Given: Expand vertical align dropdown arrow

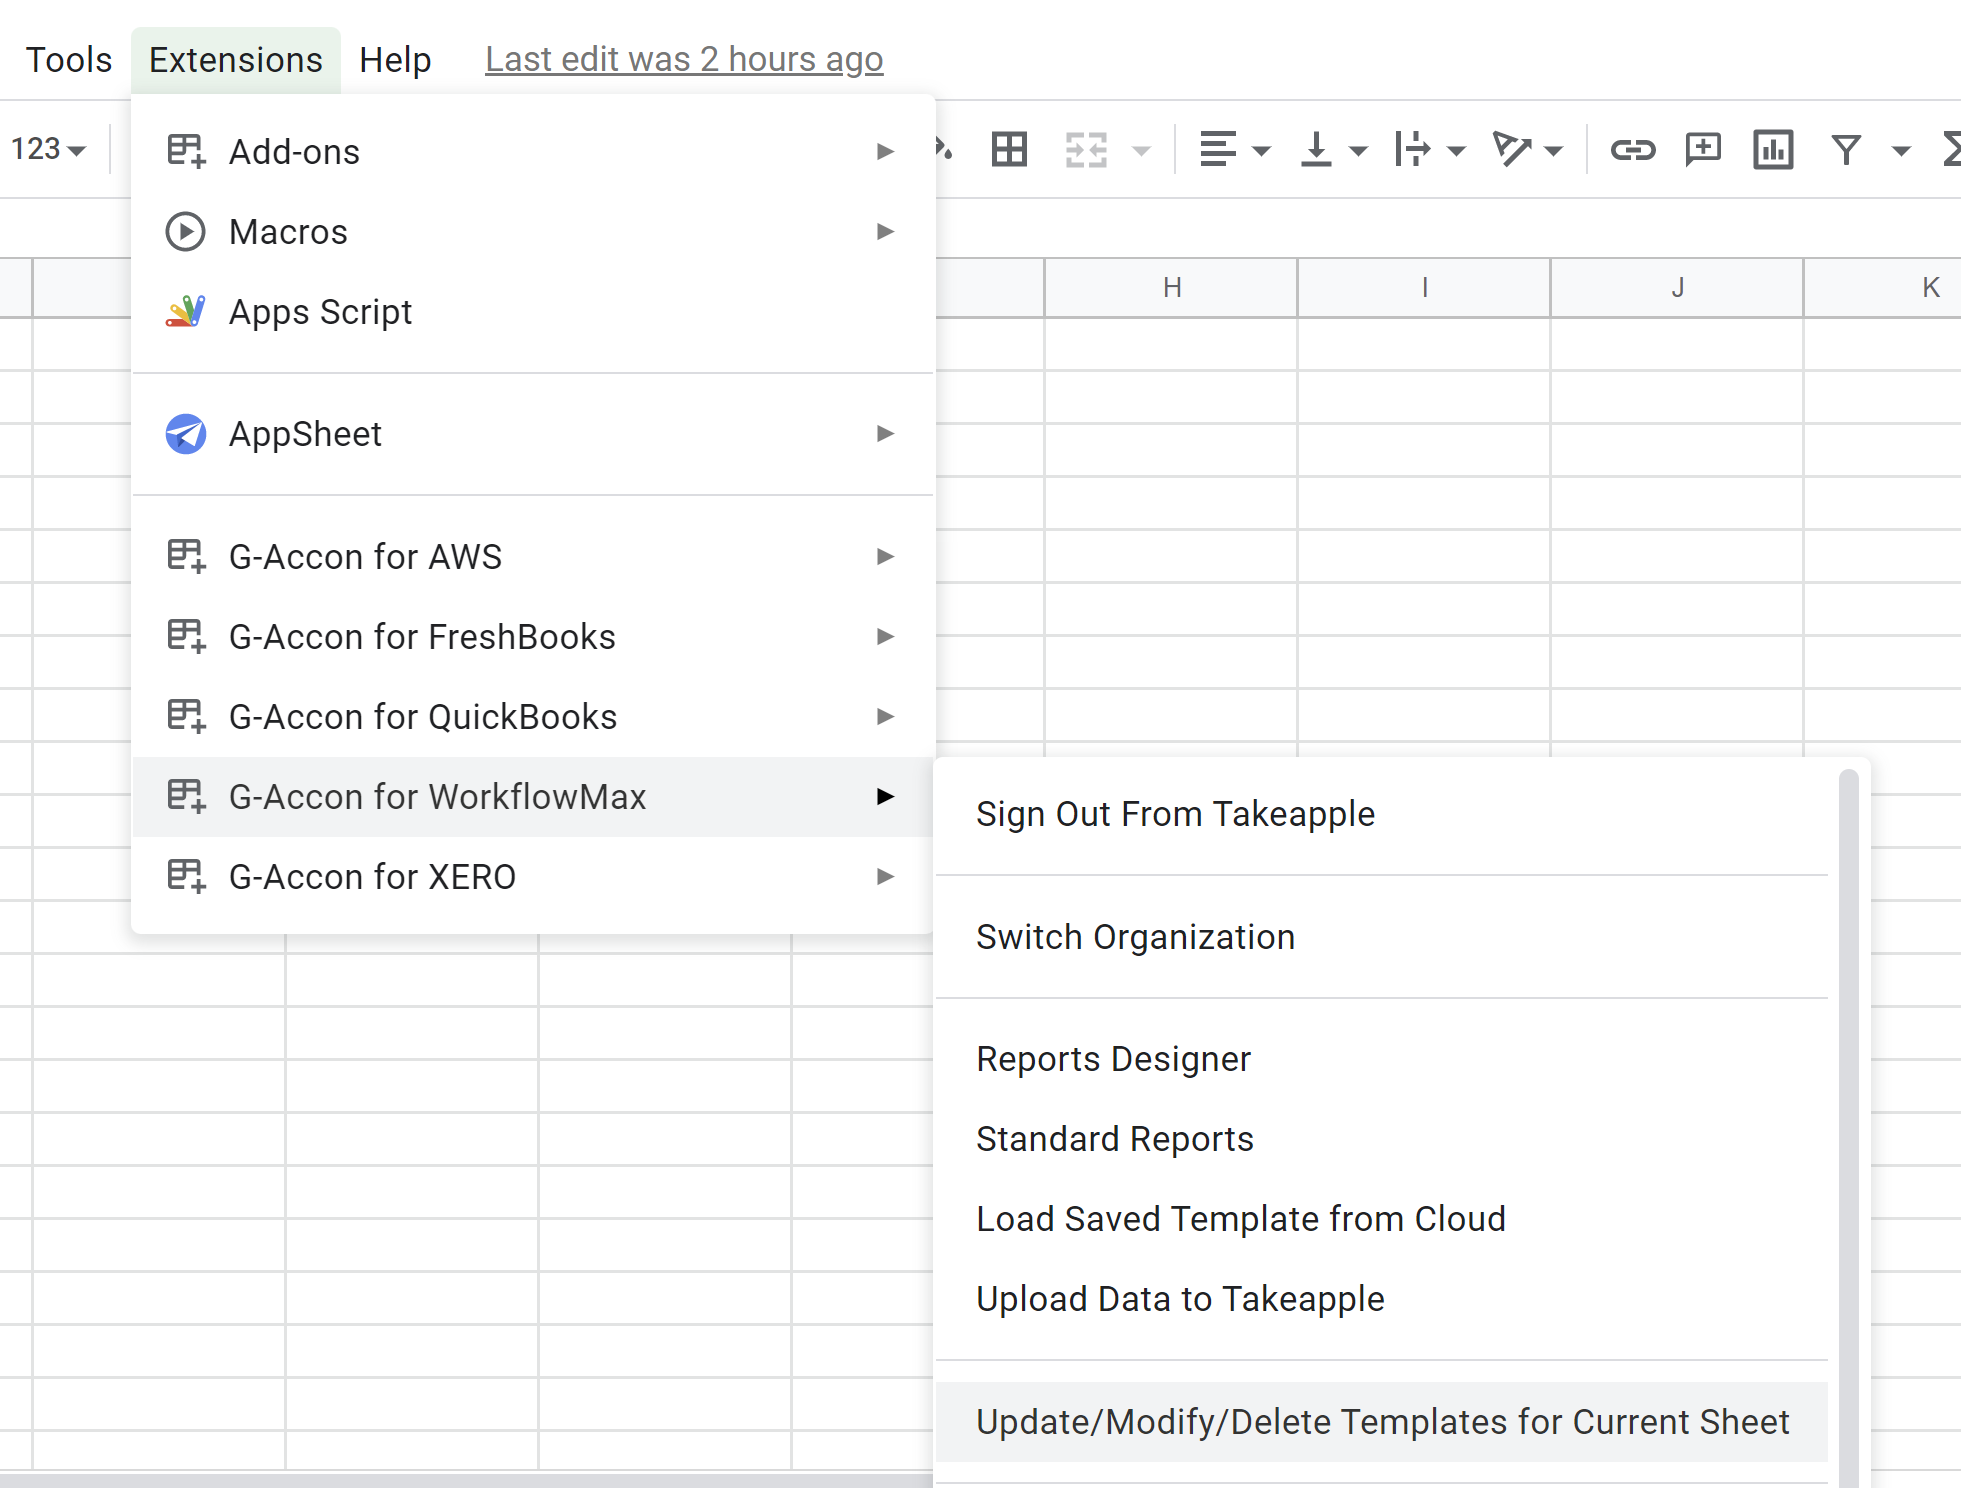Looking at the screenshot, I should pyautogui.click(x=1358, y=151).
